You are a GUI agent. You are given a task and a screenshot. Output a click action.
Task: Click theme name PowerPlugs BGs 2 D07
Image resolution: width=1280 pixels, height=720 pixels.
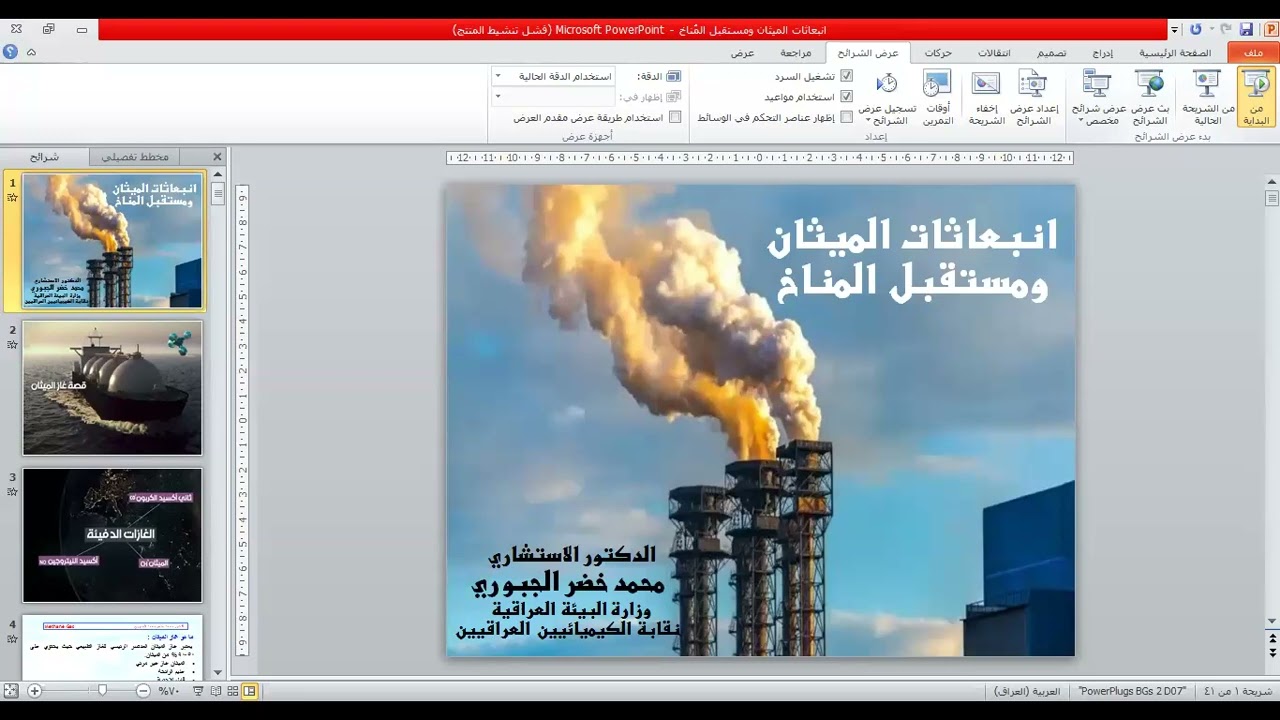(1133, 691)
